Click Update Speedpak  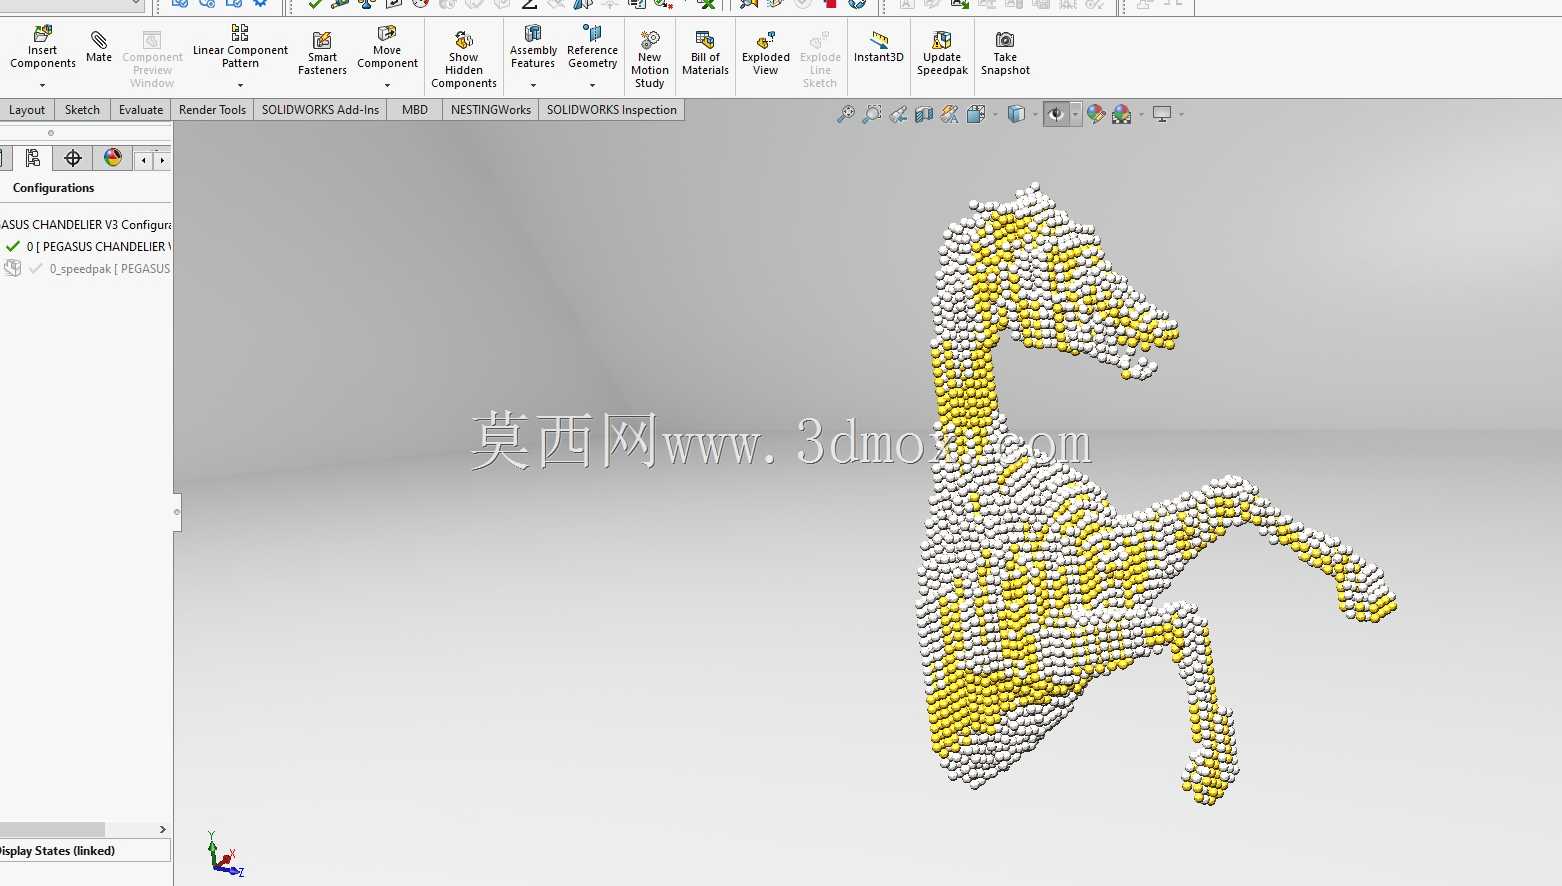pyautogui.click(x=942, y=53)
